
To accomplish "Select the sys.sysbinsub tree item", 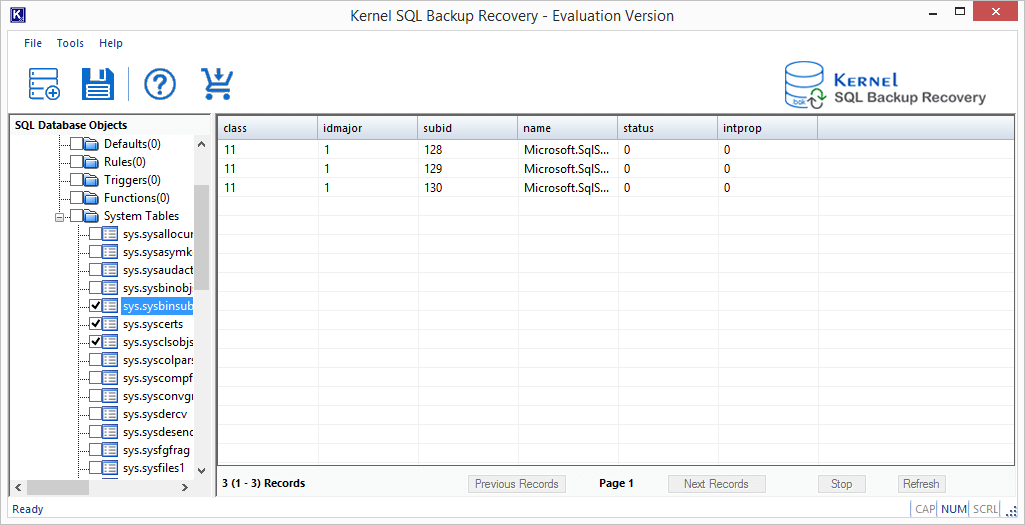I will tap(157, 306).
